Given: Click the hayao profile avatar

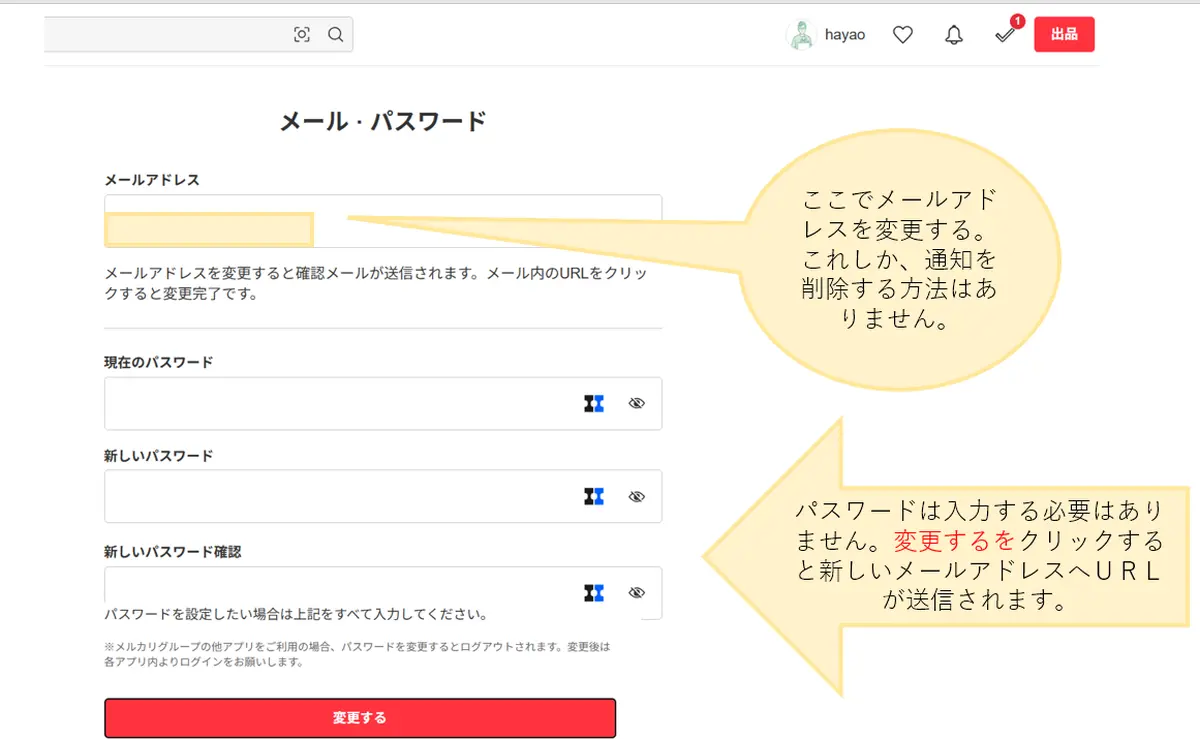Looking at the screenshot, I should (799, 33).
